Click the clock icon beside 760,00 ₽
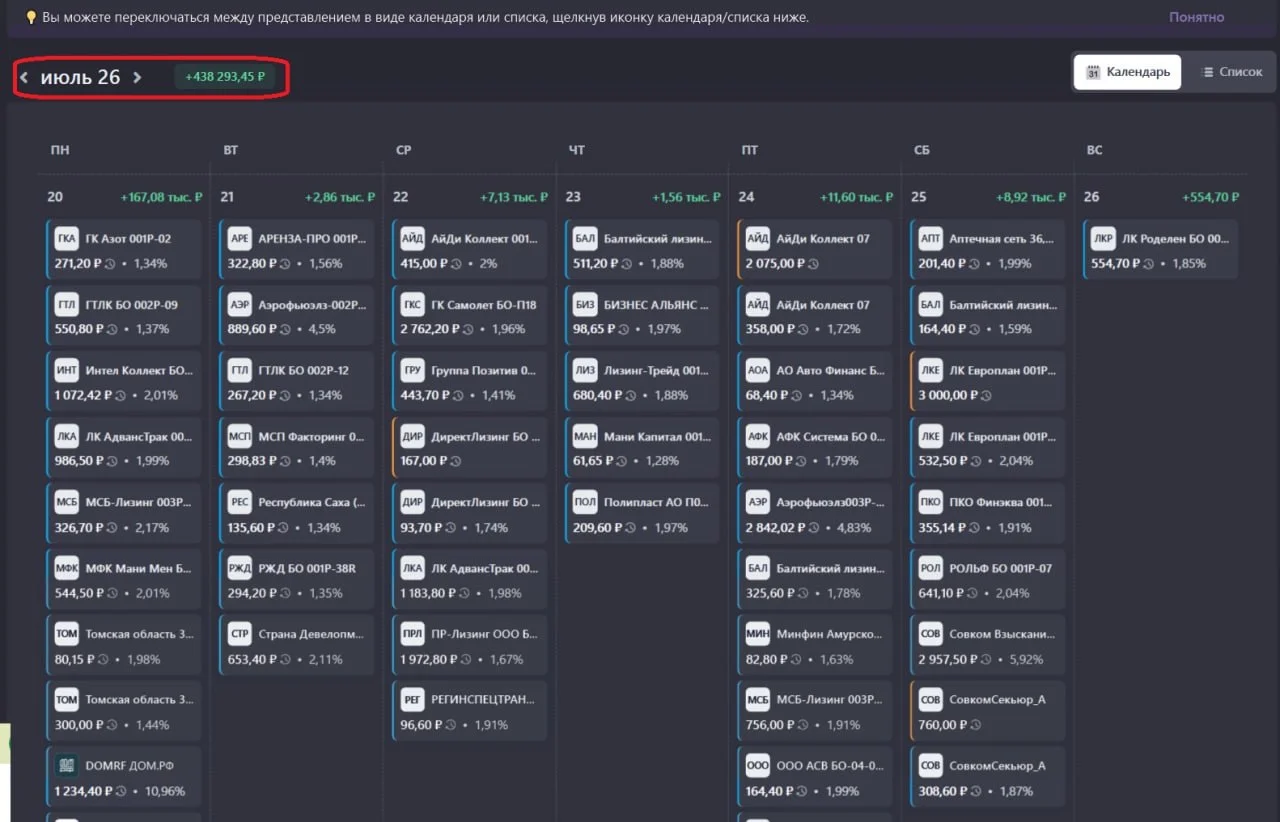 976,725
